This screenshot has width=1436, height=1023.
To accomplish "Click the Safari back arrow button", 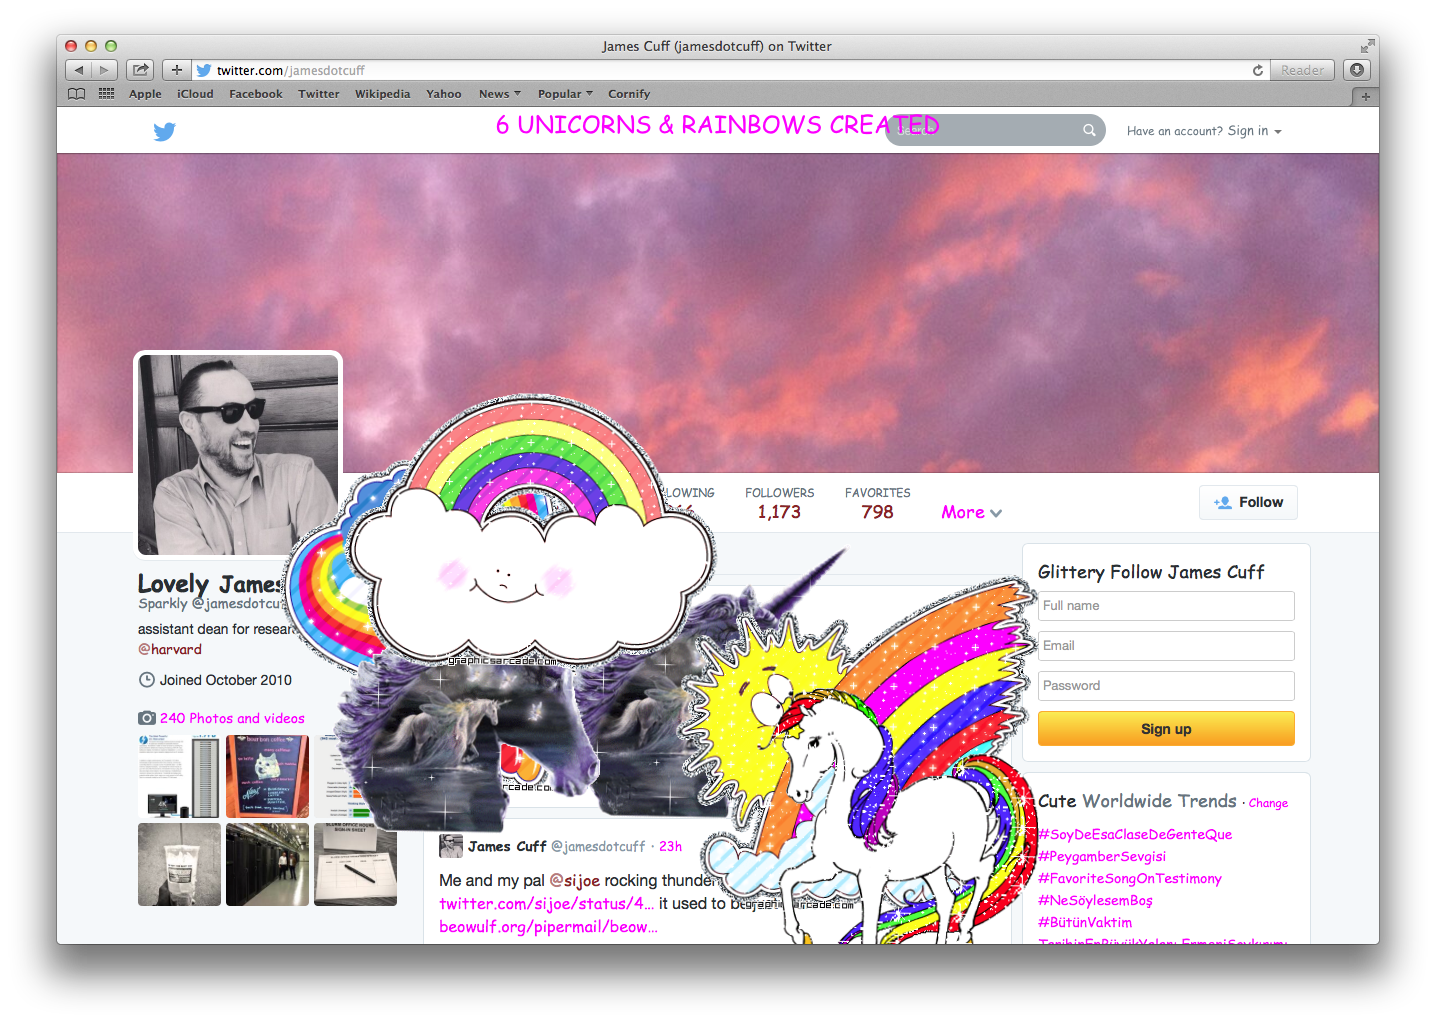I will click(x=79, y=70).
